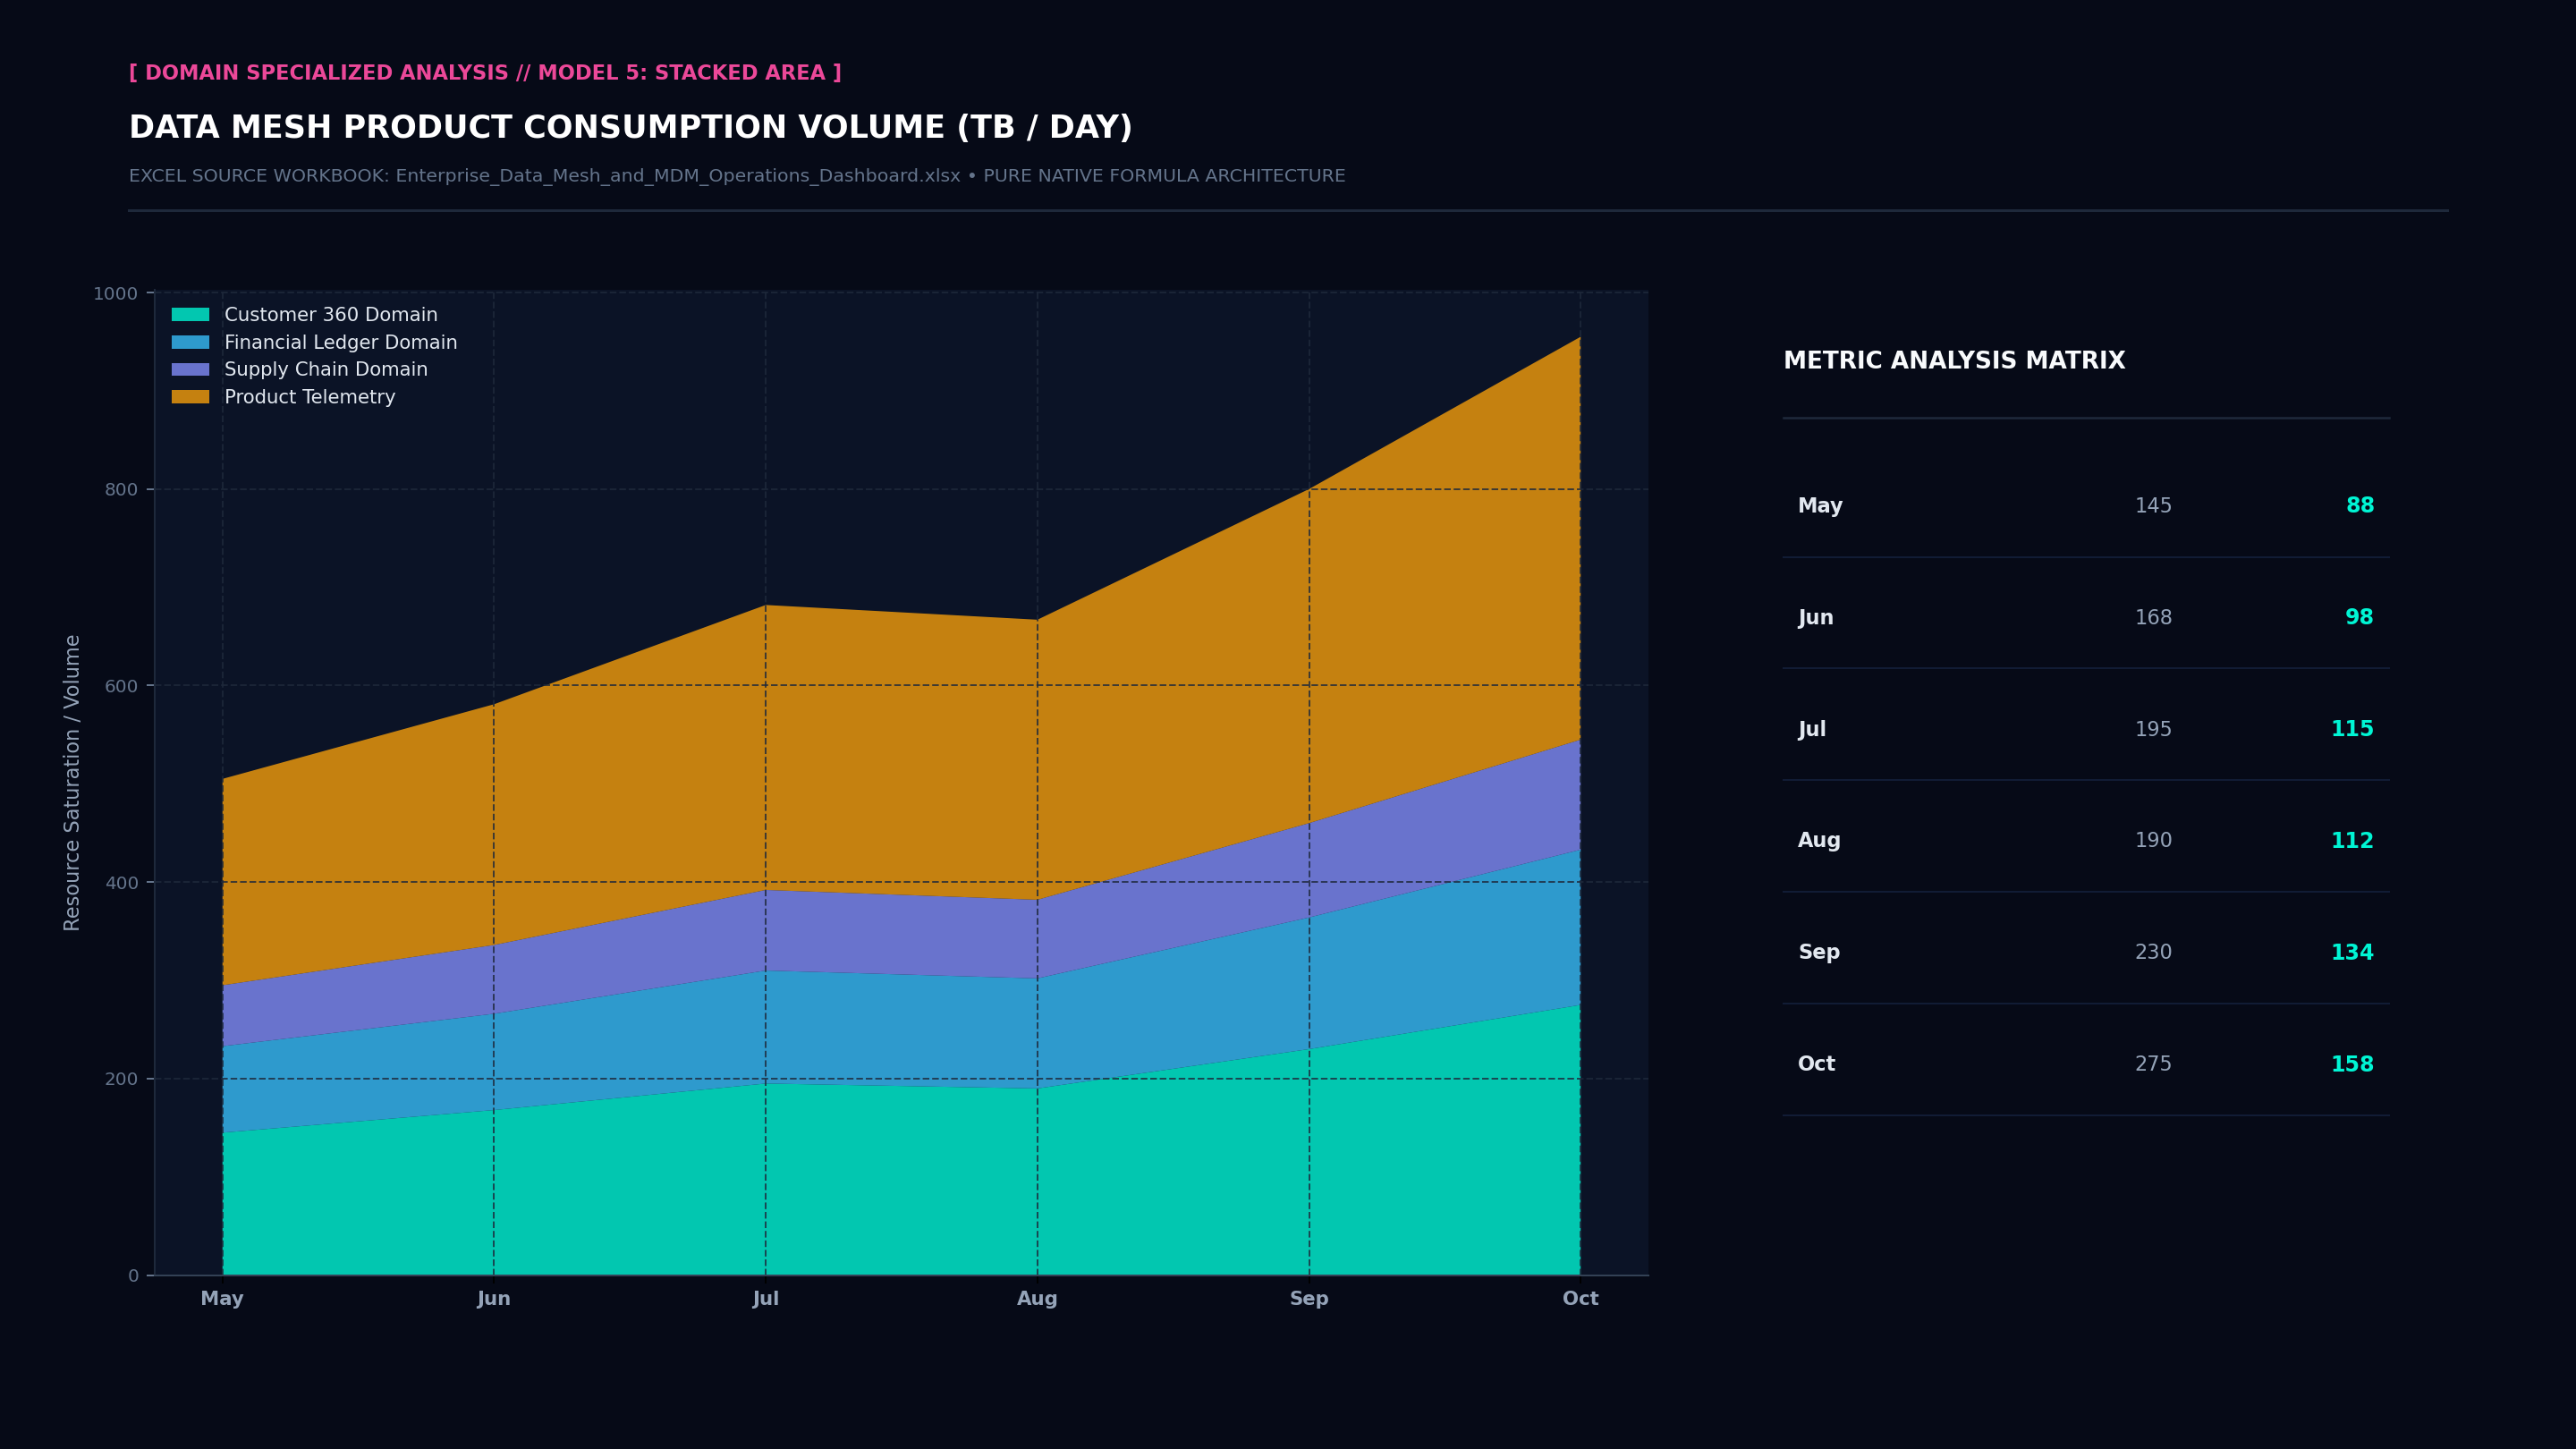Click value 230 in the Sep row

pos(2153,953)
